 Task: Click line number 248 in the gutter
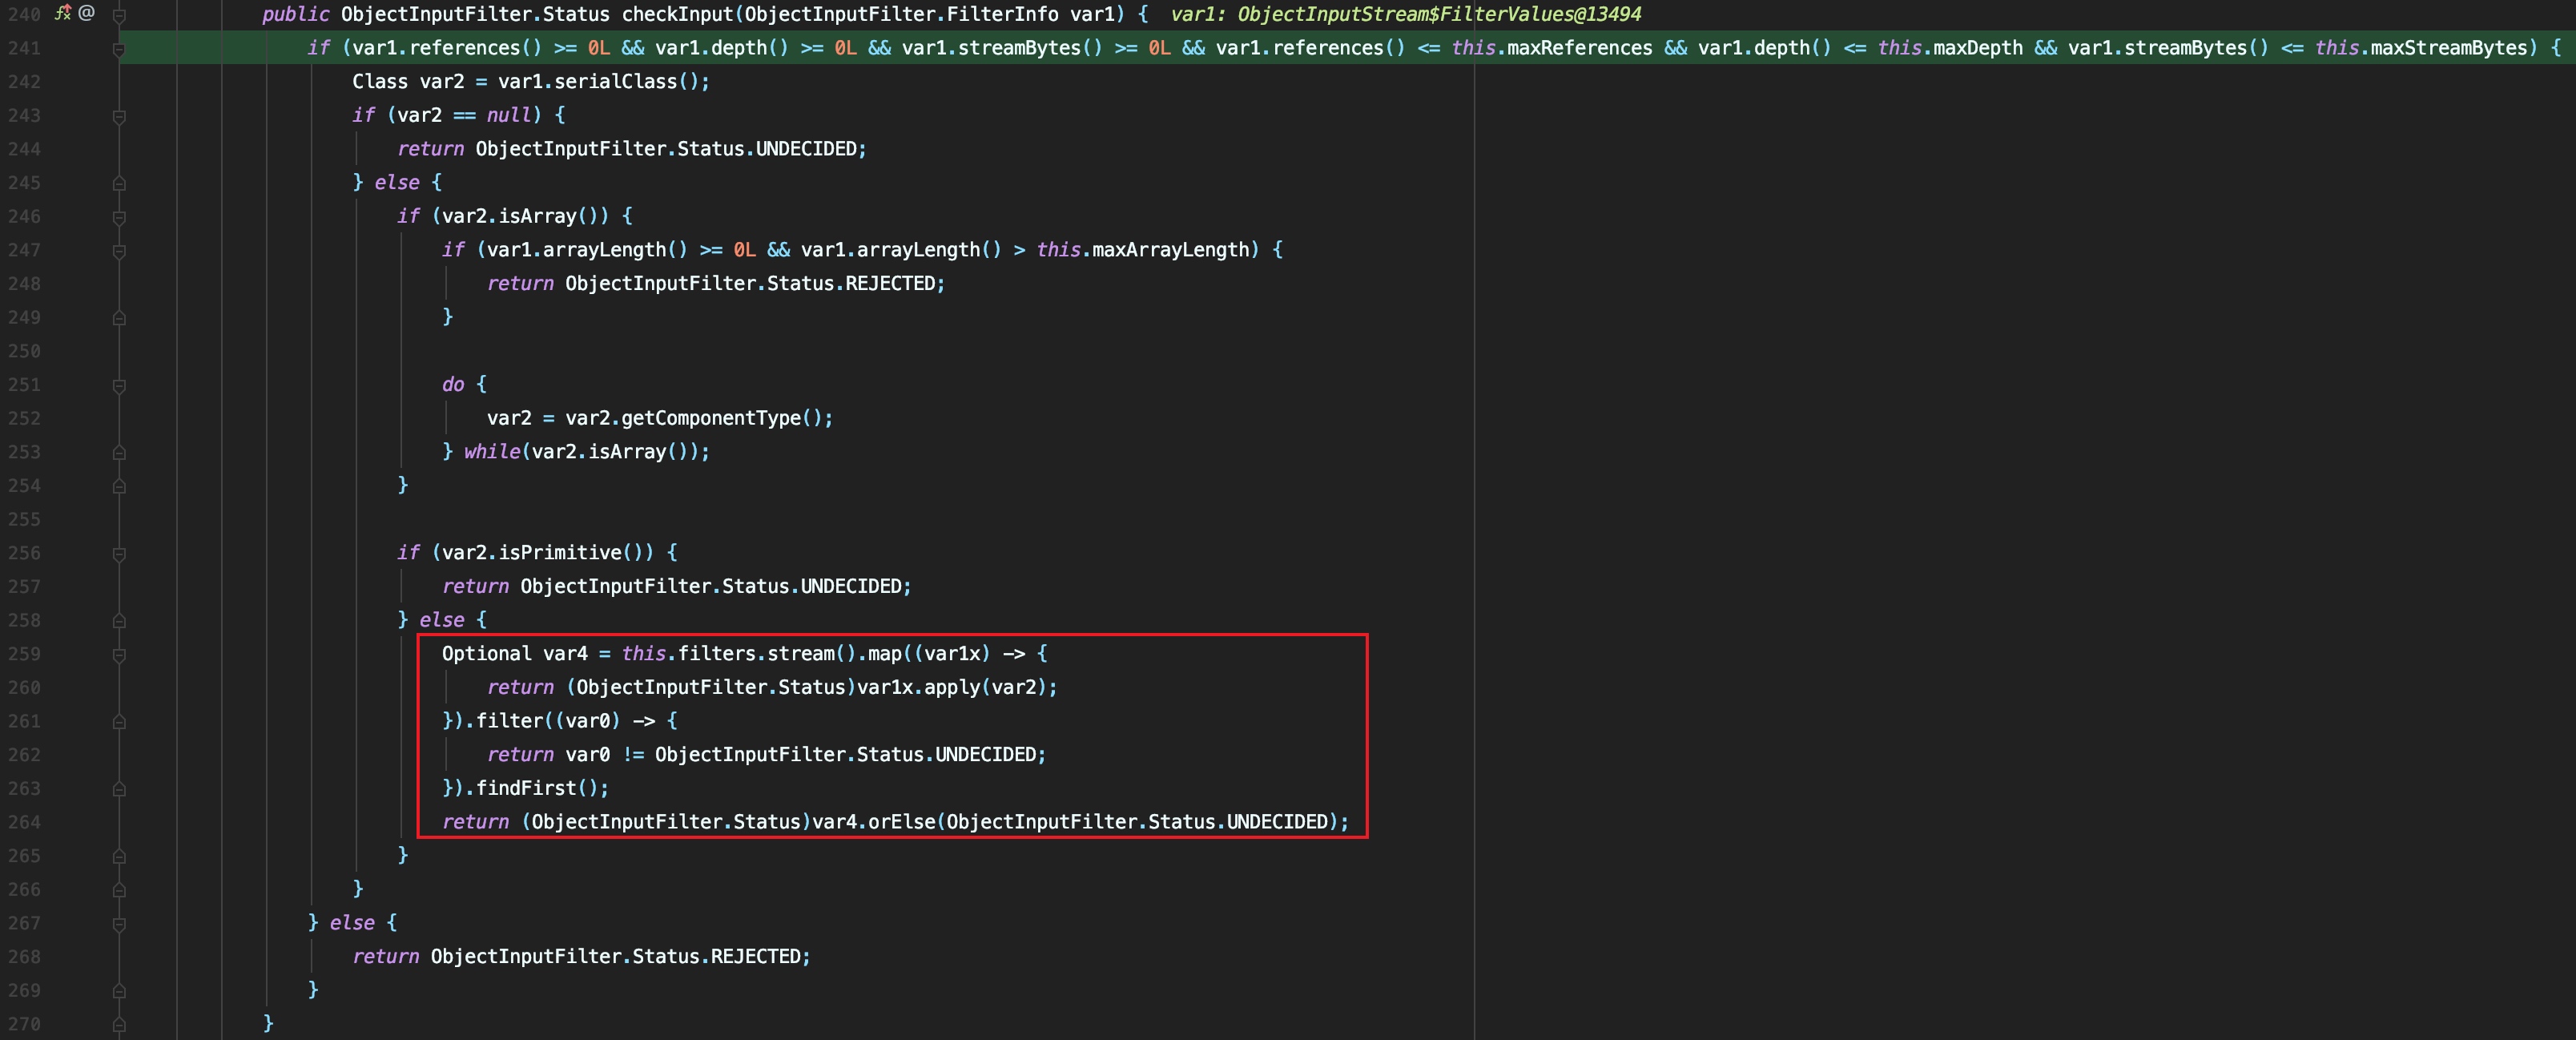pyautogui.click(x=24, y=283)
